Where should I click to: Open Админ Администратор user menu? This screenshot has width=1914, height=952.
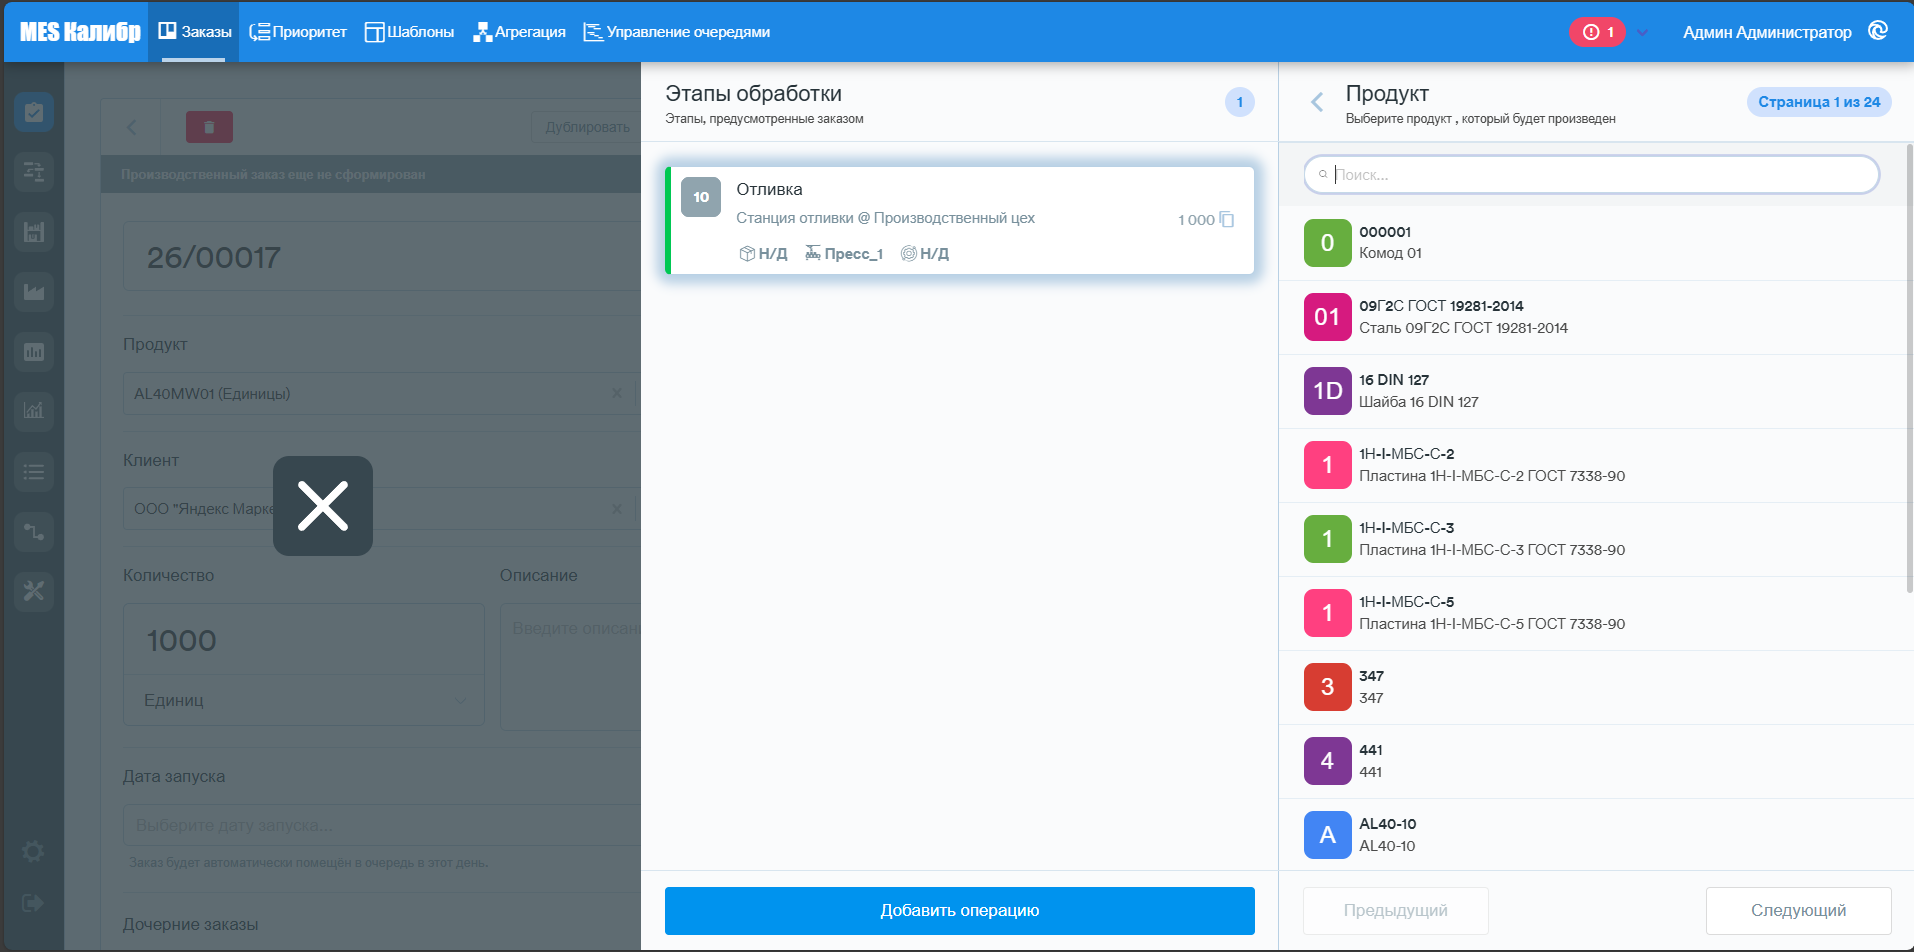1767,32
